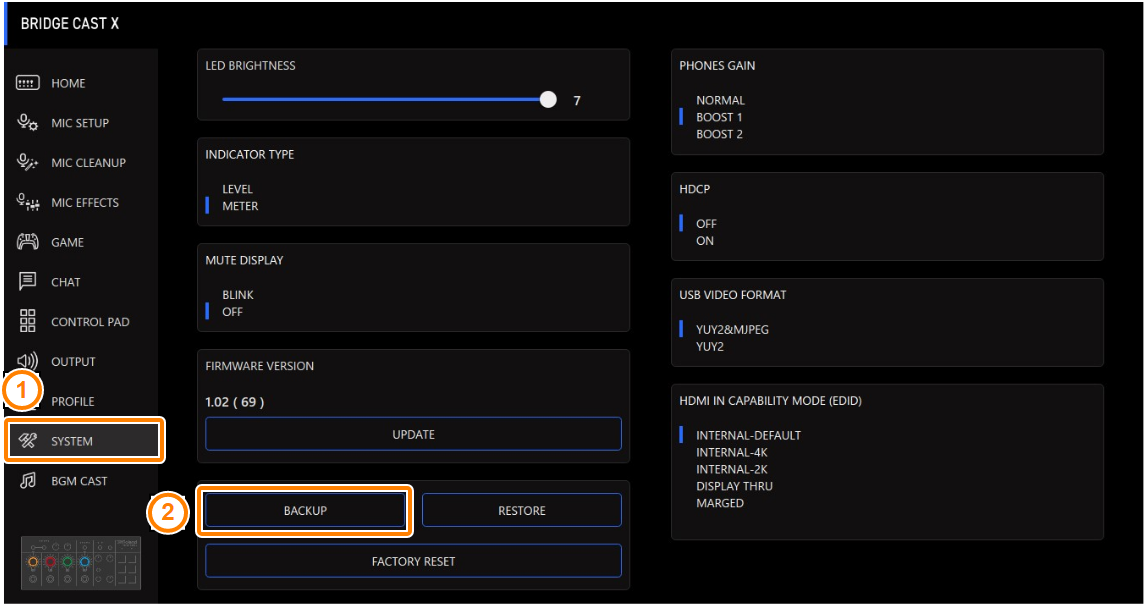Select SYSTEM in the sidebar

[85, 441]
